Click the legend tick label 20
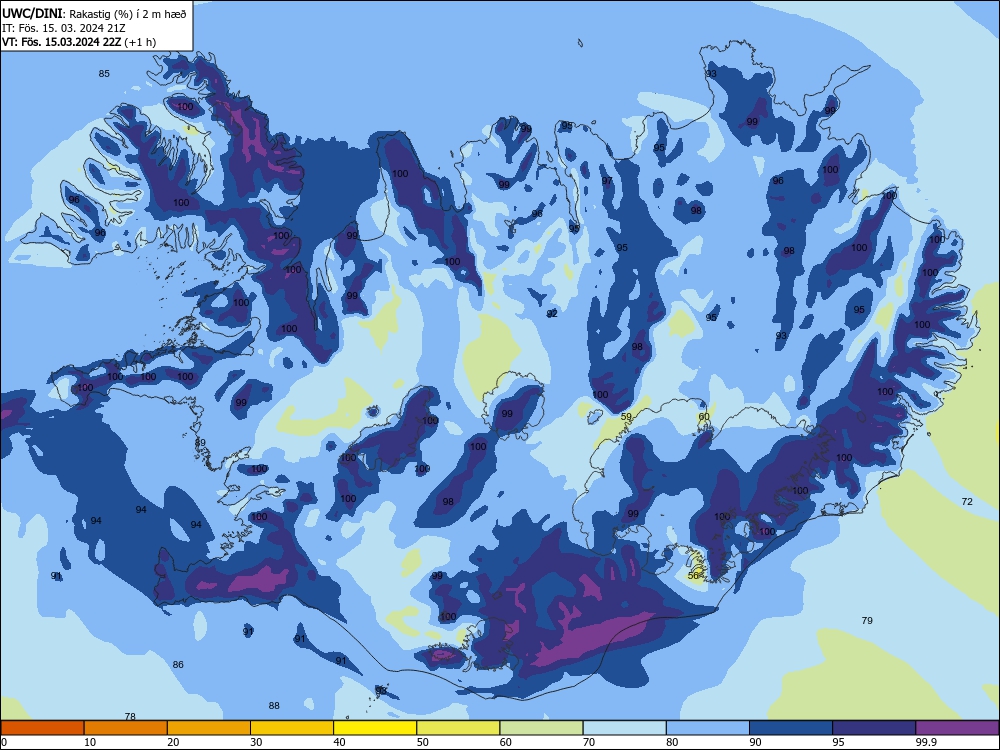The image size is (1000, 750). tap(173, 742)
